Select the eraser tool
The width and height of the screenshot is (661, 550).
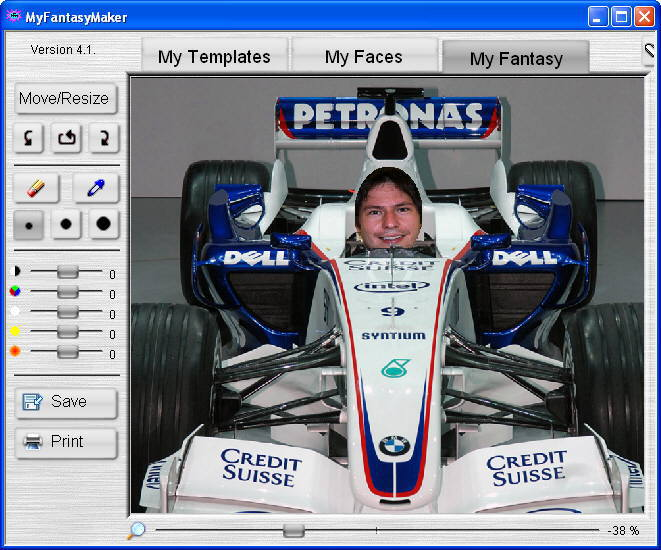36,188
